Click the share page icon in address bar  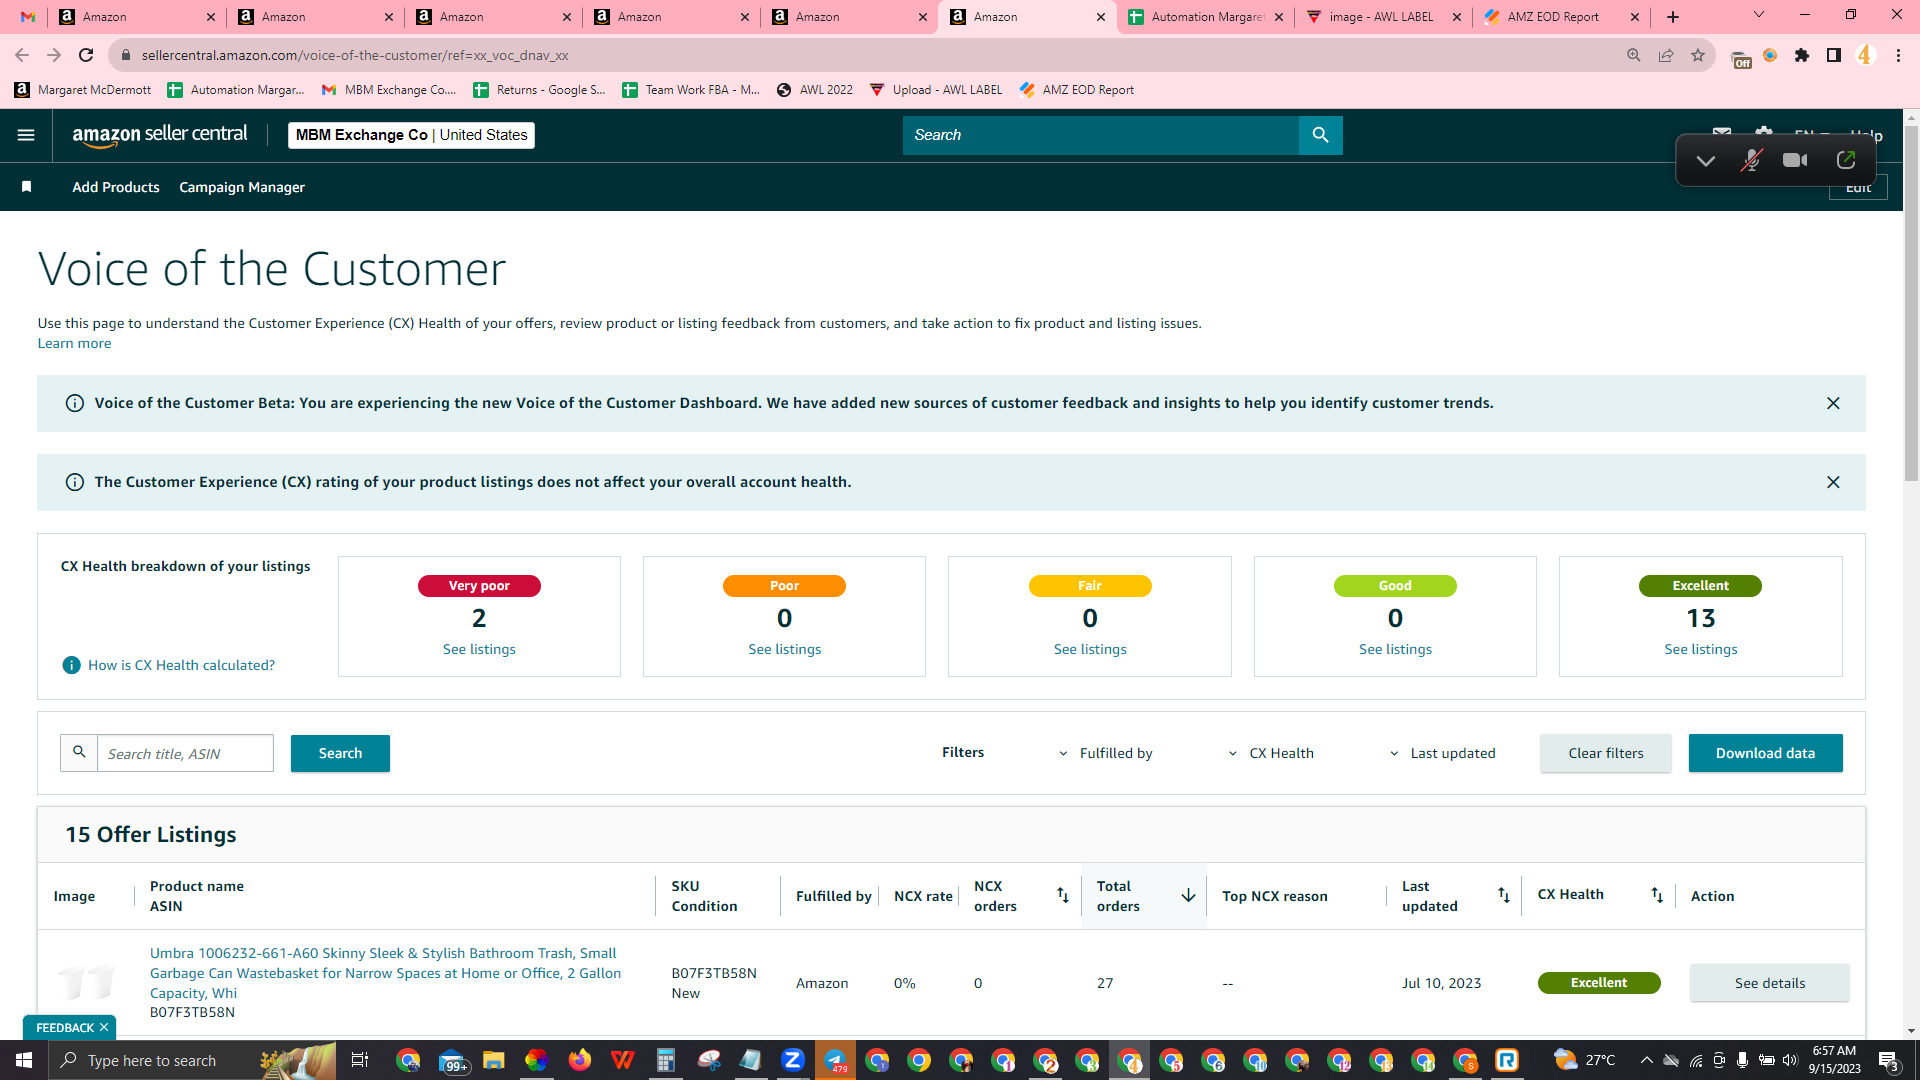pos(1666,55)
